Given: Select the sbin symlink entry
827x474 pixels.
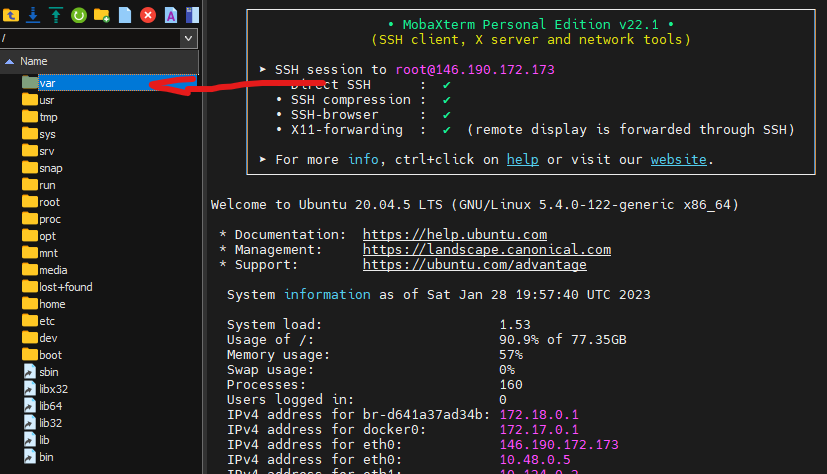Looking at the screenshot, I should pyautogui.click(x=48, y=372).
